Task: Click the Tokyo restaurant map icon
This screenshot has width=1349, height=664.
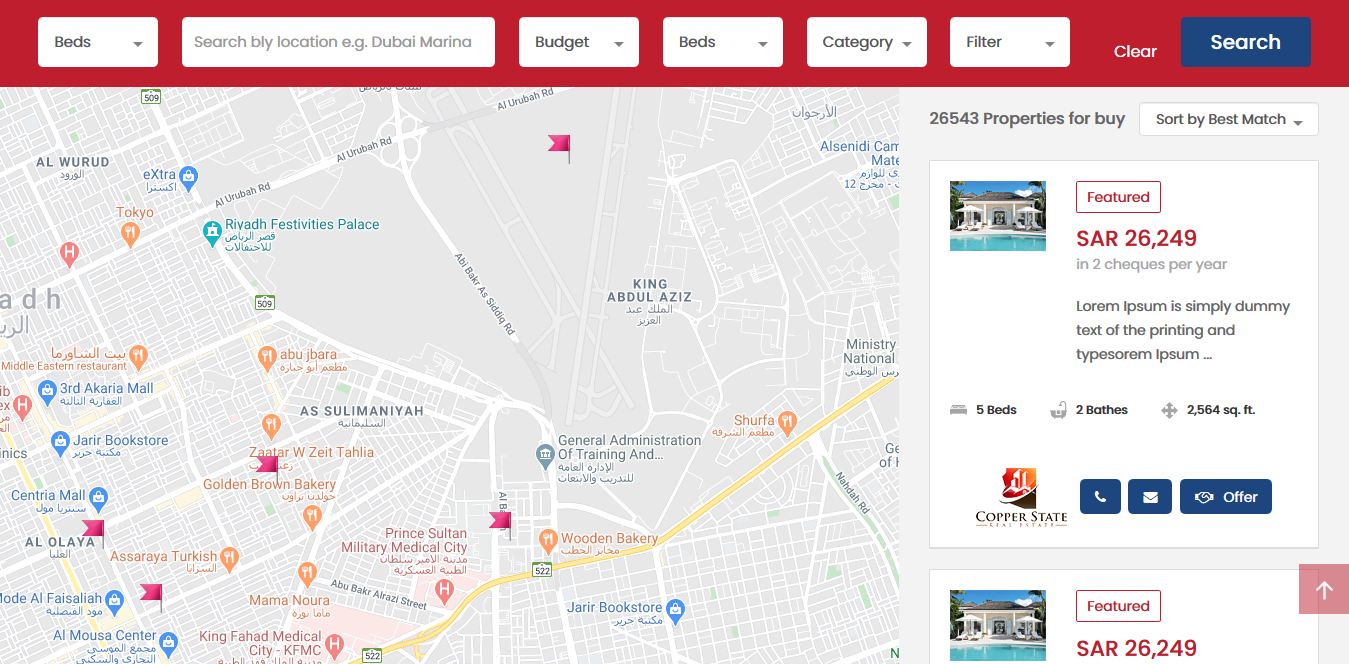Action: 130,236
